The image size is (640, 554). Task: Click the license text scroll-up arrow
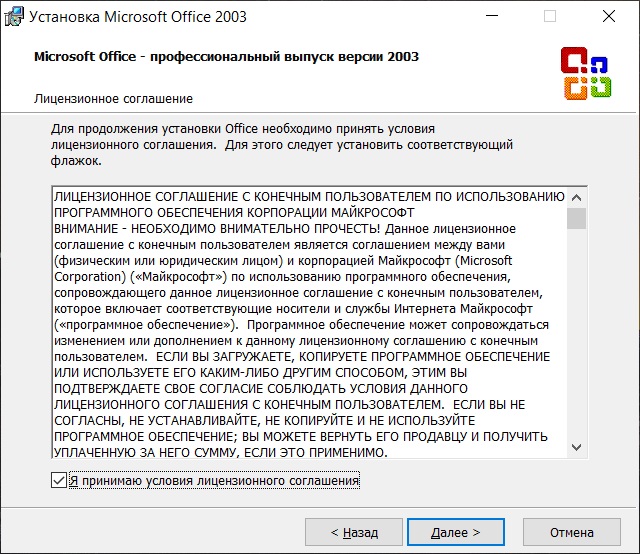coord(576,198)
